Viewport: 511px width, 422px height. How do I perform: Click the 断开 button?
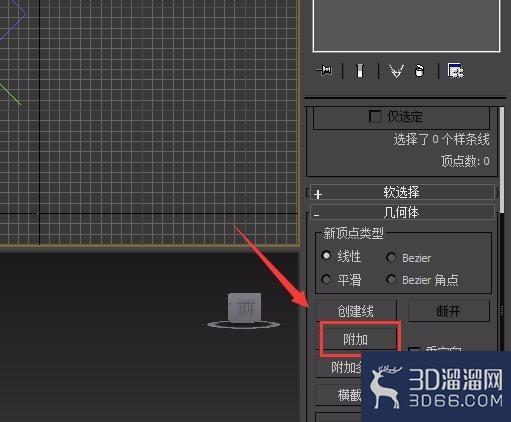tap(449, 311)
